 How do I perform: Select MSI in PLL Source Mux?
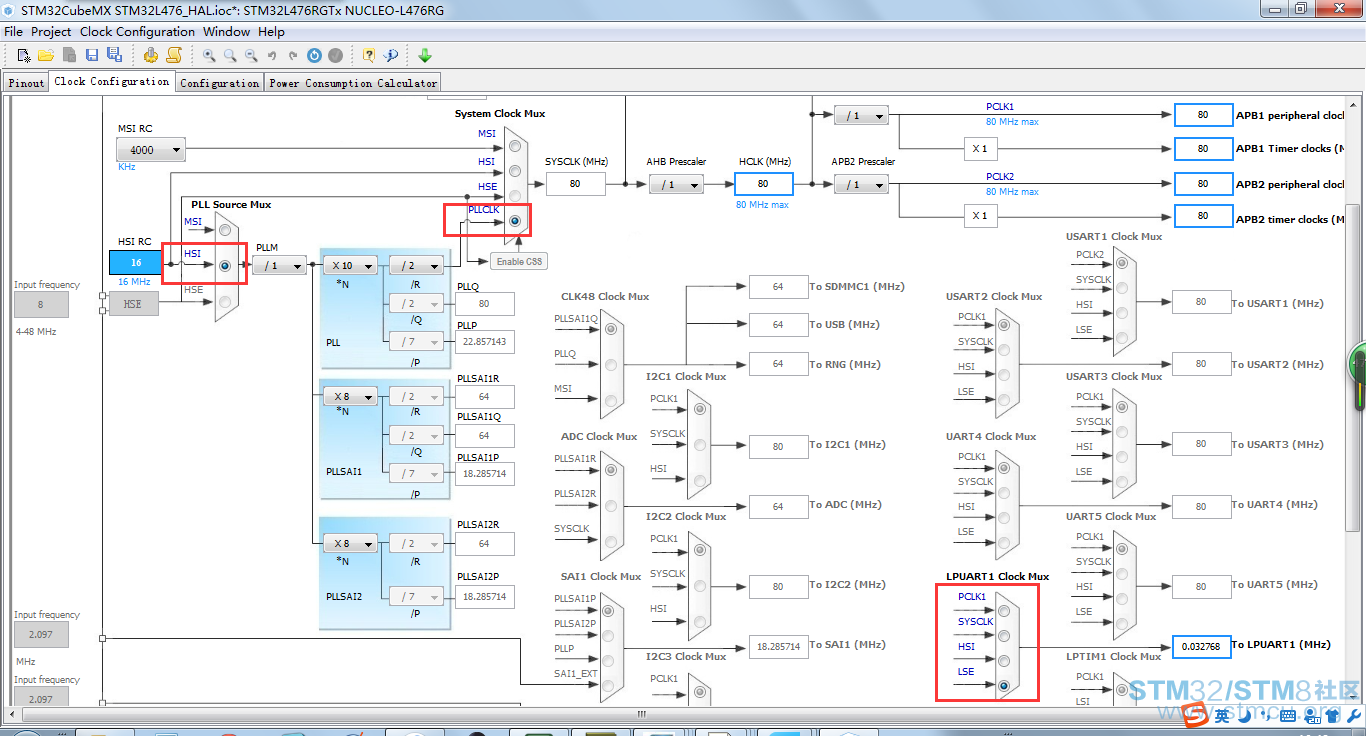pos(225,230)
